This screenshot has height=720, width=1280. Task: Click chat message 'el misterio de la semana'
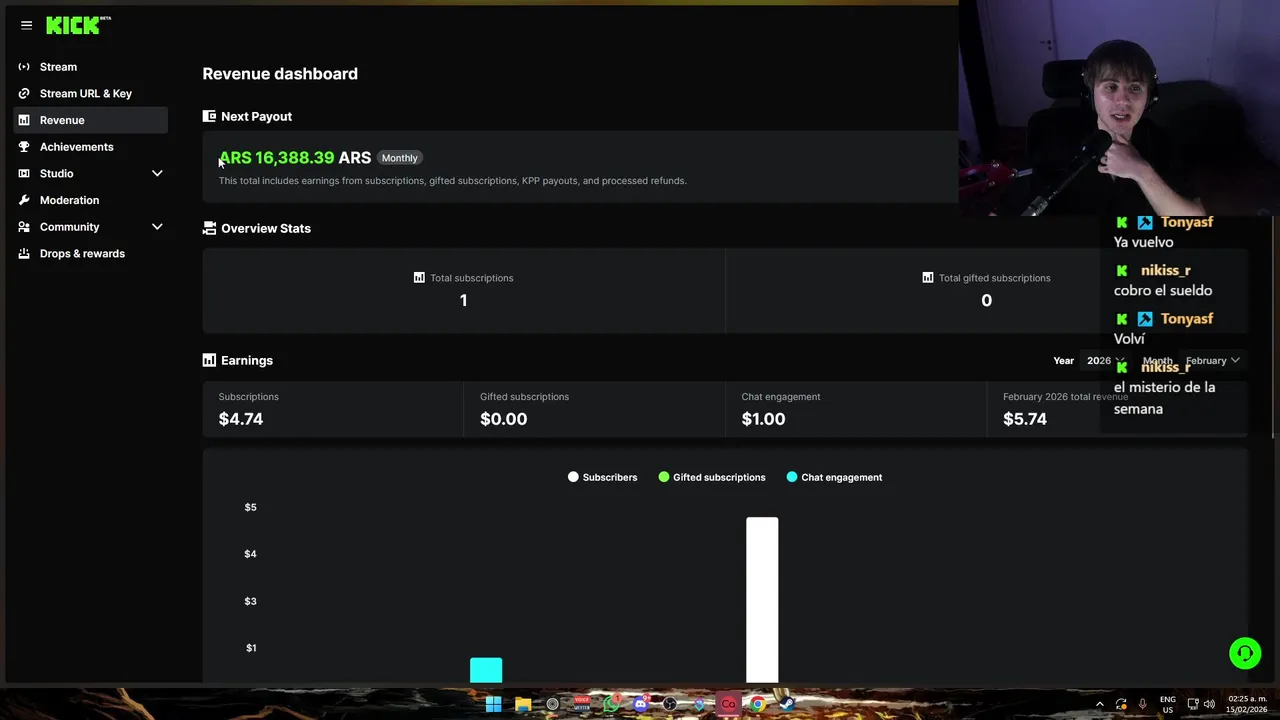(1165, 398)
